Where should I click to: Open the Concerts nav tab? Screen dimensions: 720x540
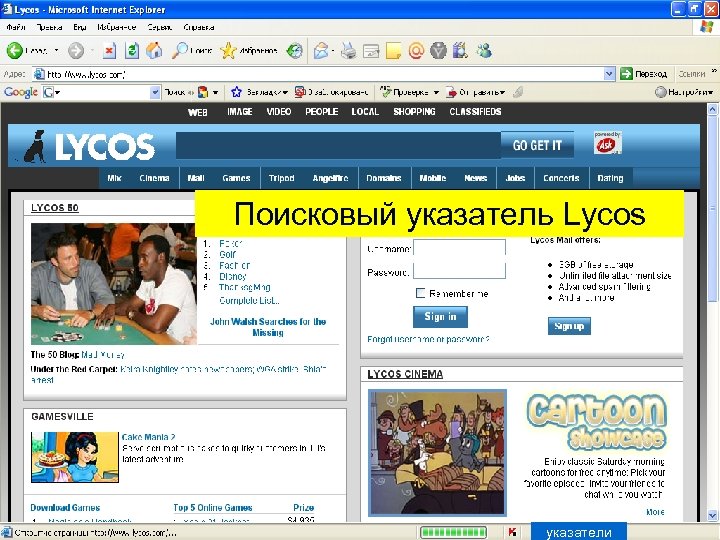coord(561,178)
